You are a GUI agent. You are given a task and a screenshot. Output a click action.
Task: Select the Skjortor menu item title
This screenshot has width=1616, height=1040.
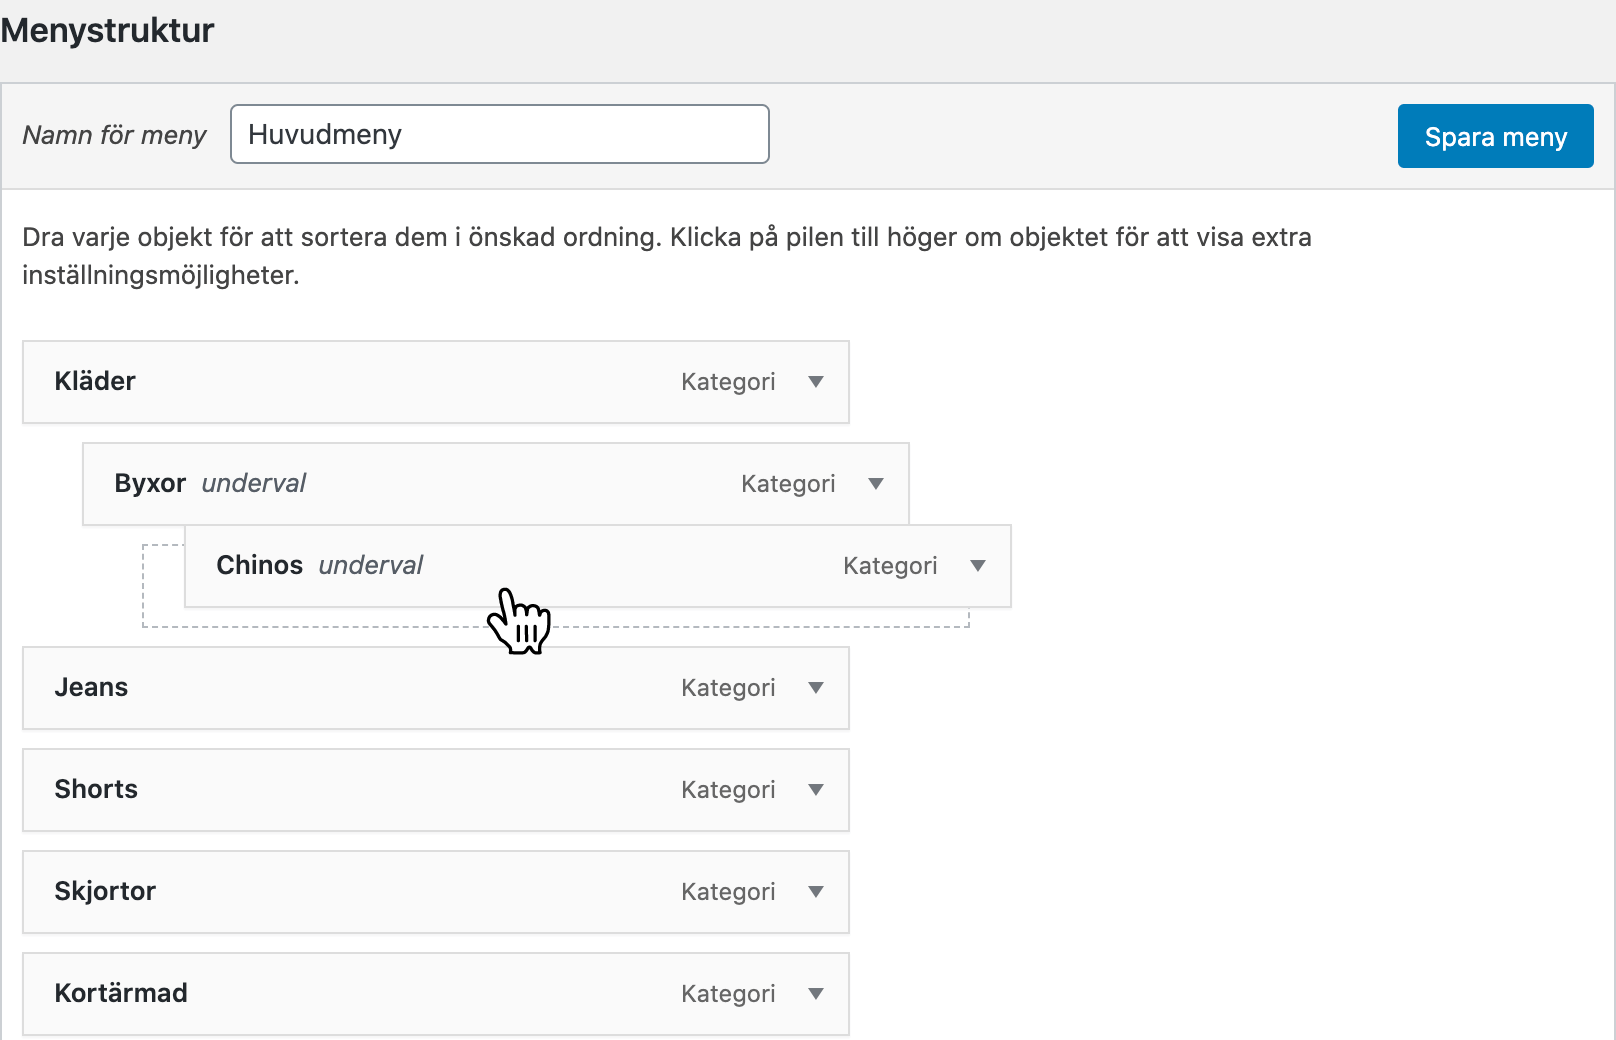(105, 891)
